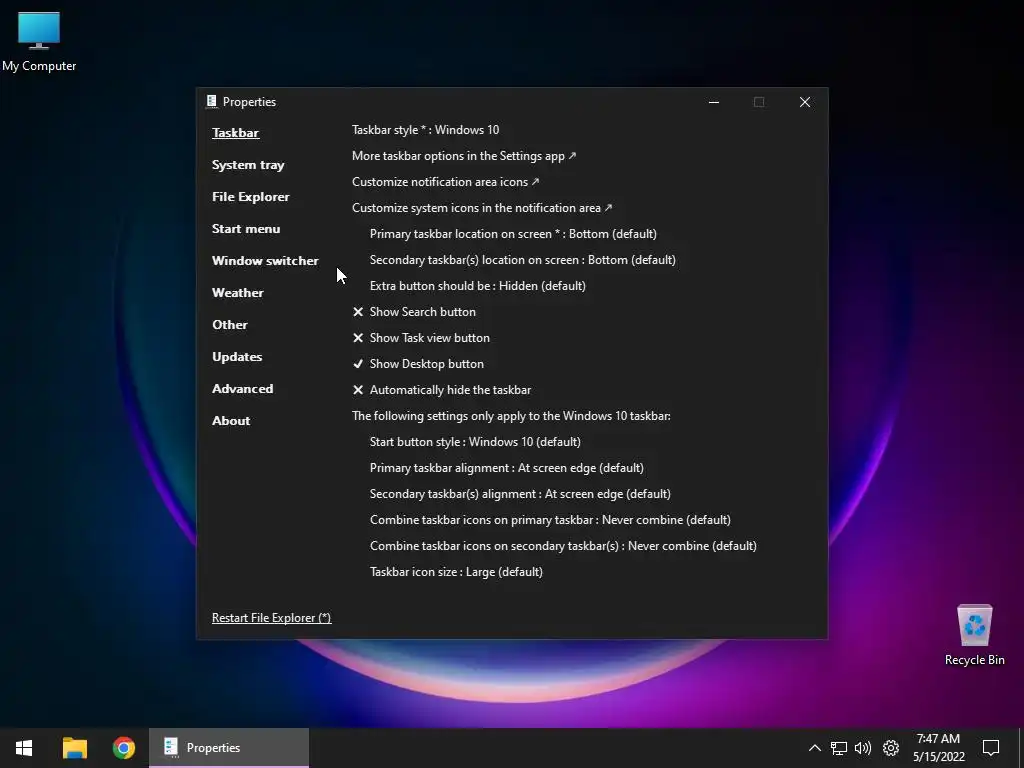Open the Updates section
Viewport: 1024px width, 768px height.
pyautogui.click(x=237, y=357)
